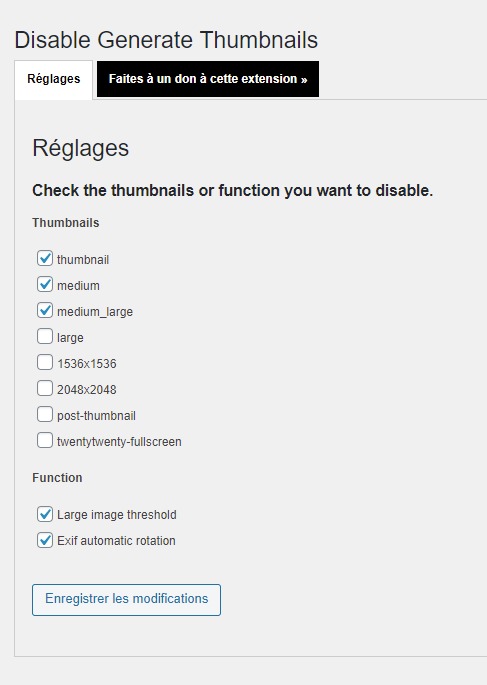
Task: Open the Réglages tab
Action: 54,80
